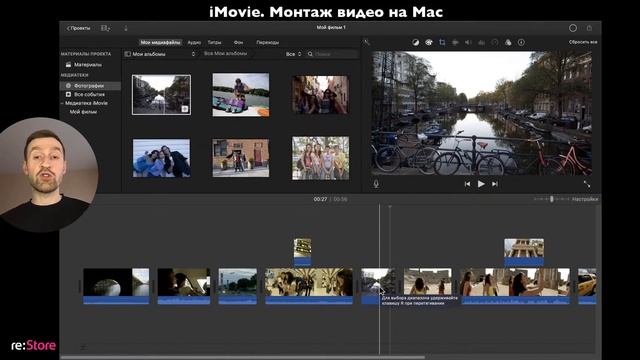Click the horizontal timeline scrollbar

[x=243, y=357]
